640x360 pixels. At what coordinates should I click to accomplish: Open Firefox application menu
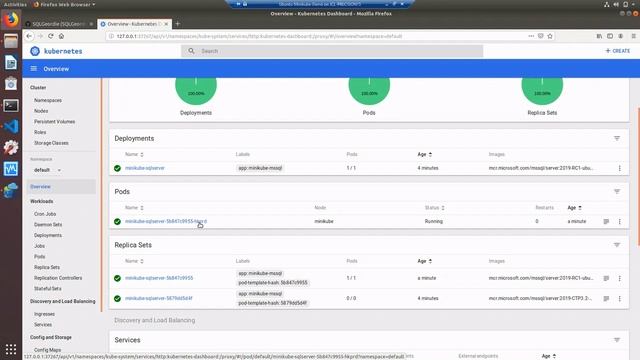(633, 36)
